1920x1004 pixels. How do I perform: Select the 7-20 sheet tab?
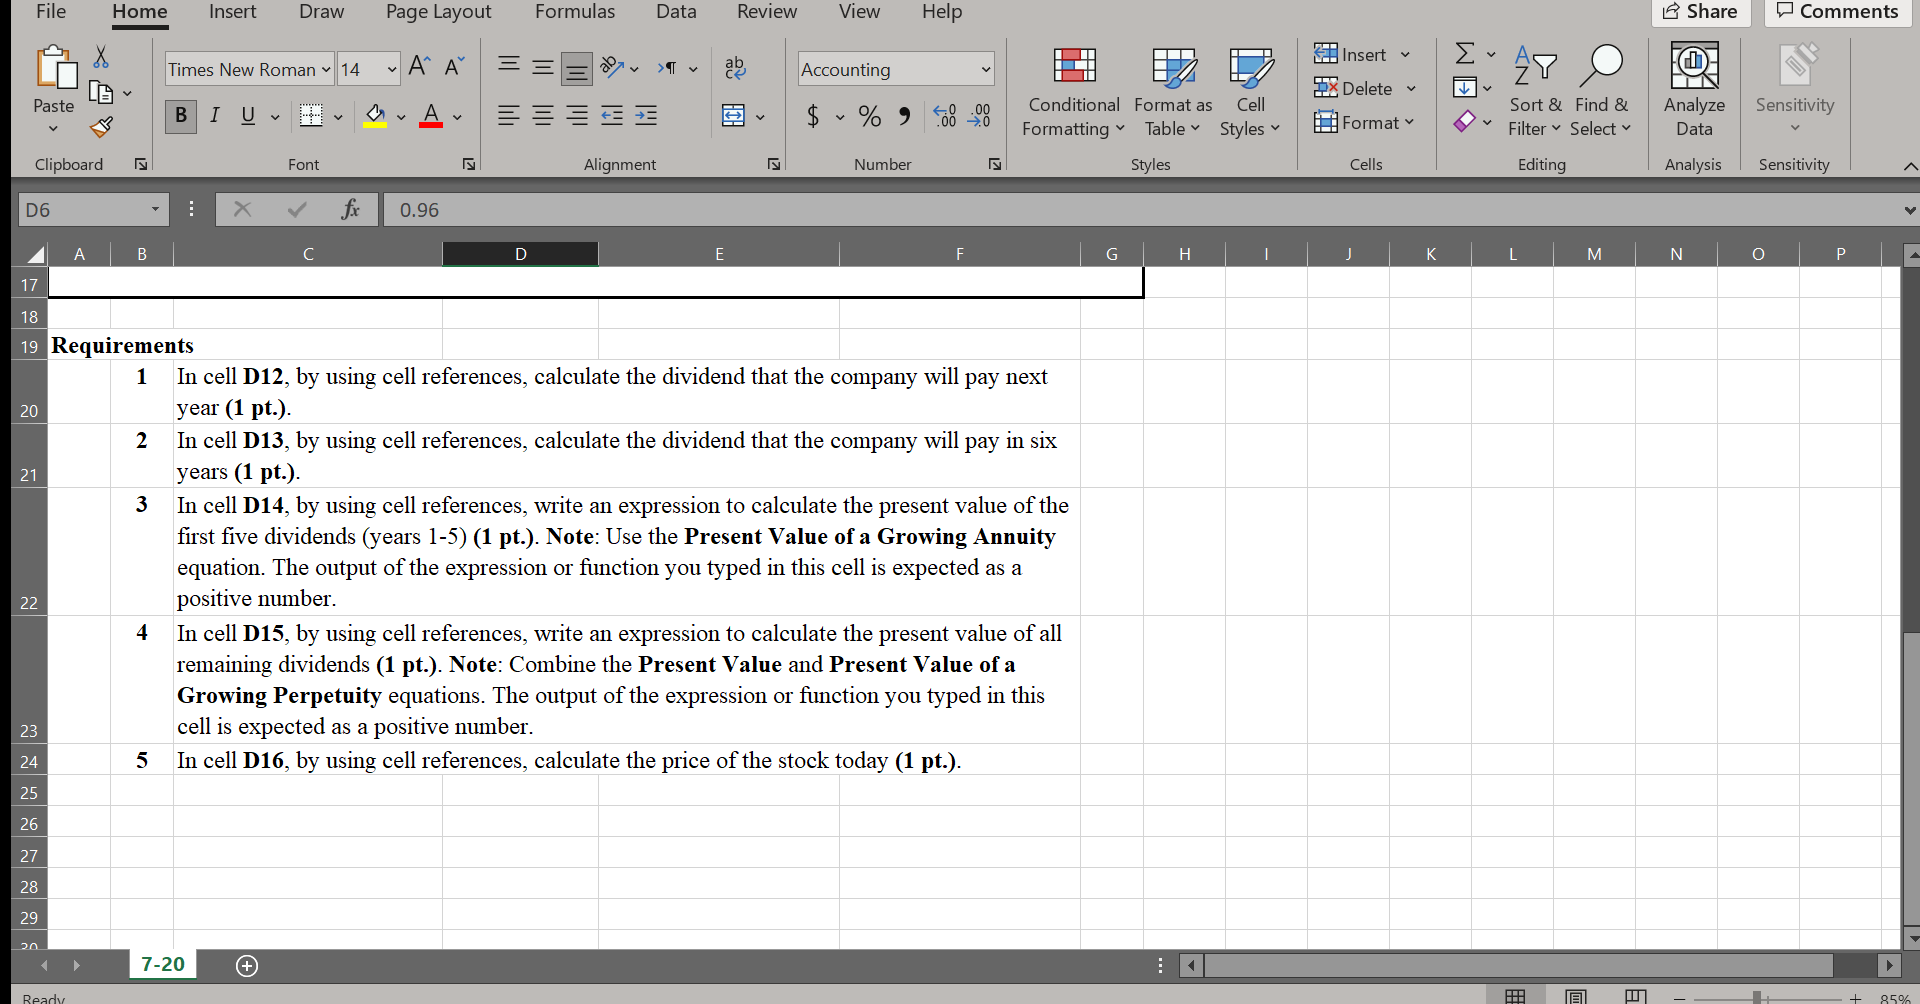pyautogui.click(x=162, y=964)
